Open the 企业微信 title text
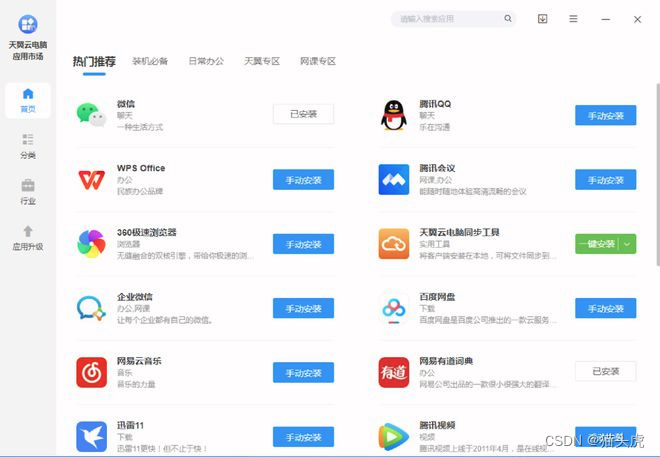 pyautogui.click(x=135, y=297)
